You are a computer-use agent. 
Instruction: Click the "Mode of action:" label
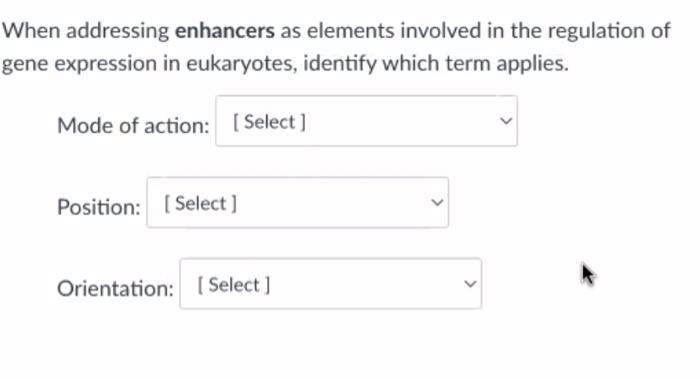pos(133,125)
